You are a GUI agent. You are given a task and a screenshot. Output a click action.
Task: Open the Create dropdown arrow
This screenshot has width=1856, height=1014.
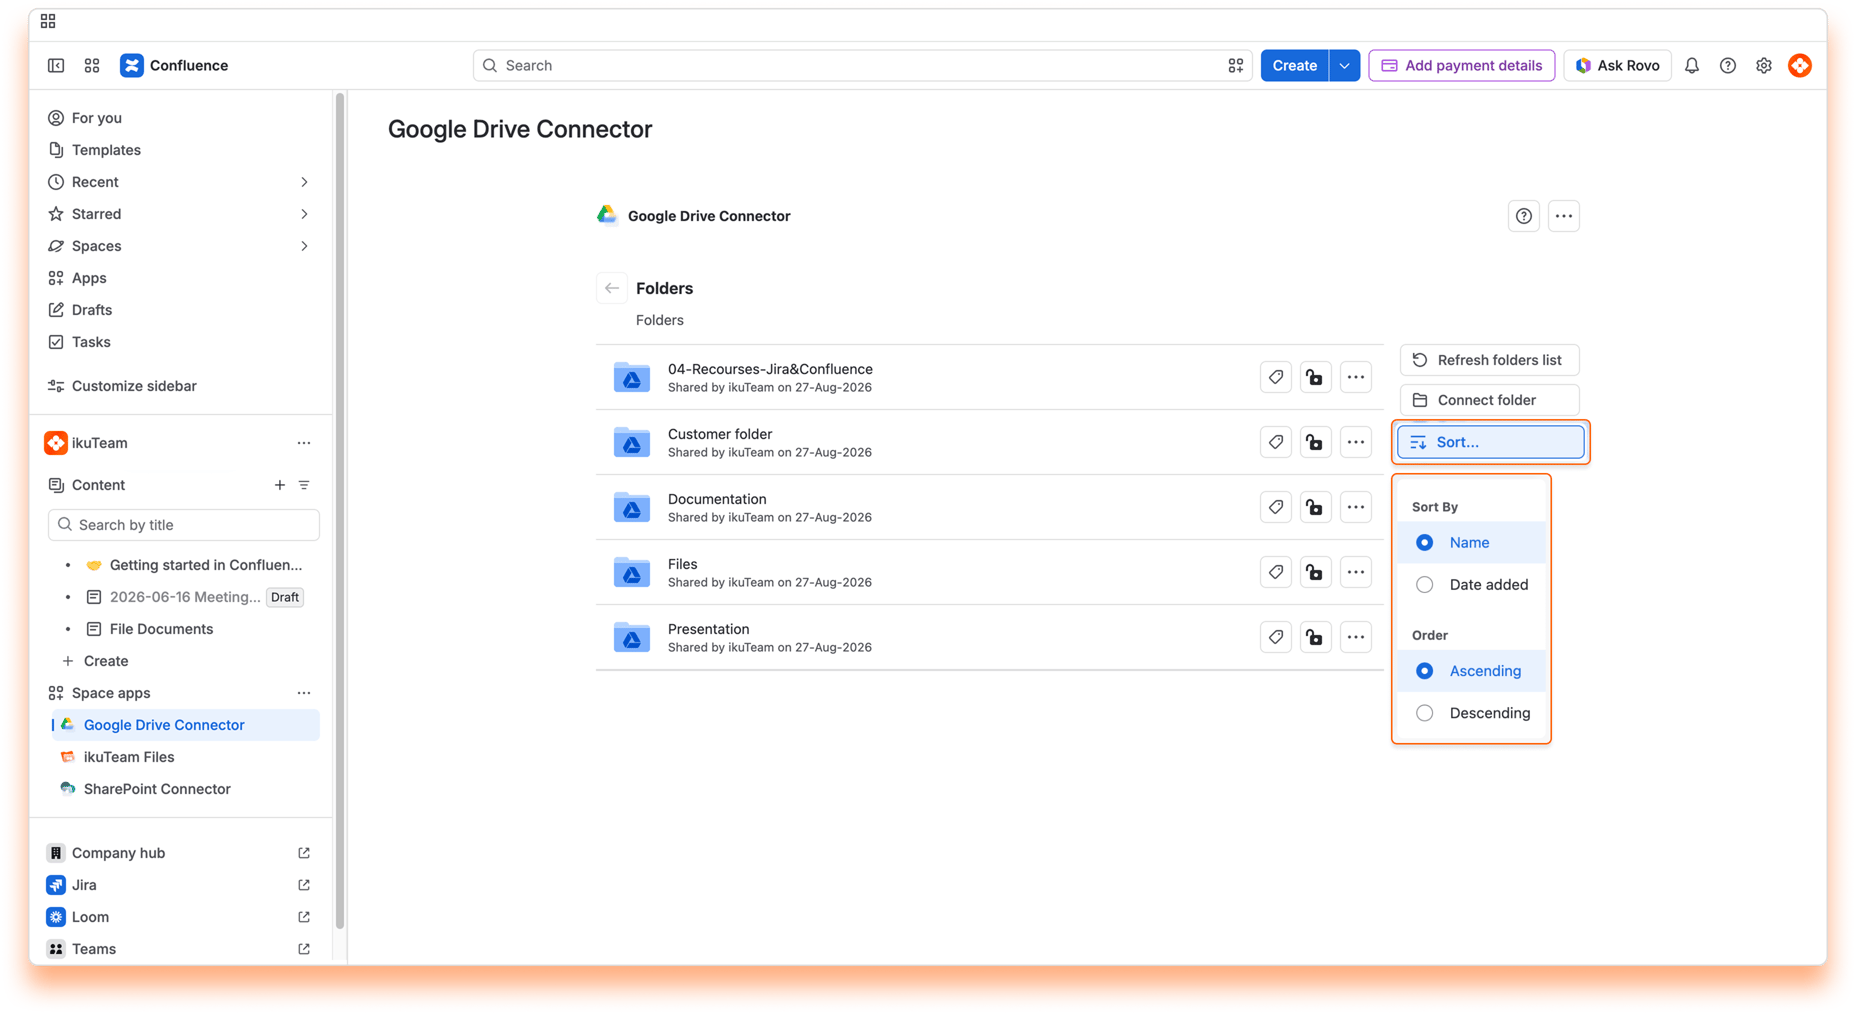[x=1345, y=65]
